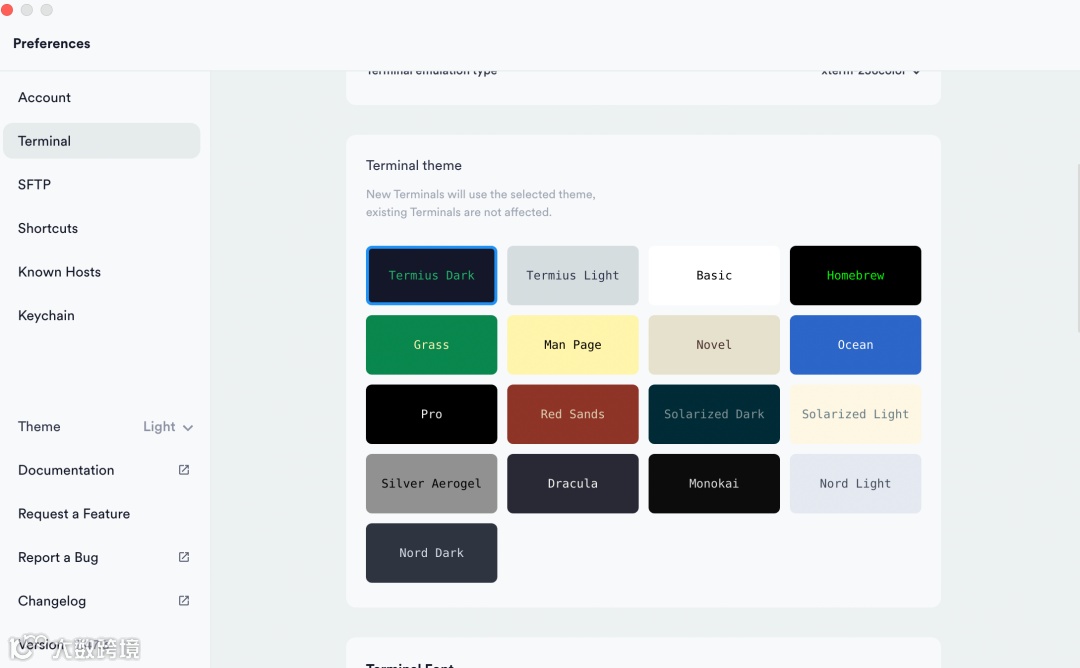The image size is (1080, 668).
Task: Select the Dracula terminal theme
Action: (572, 483)
